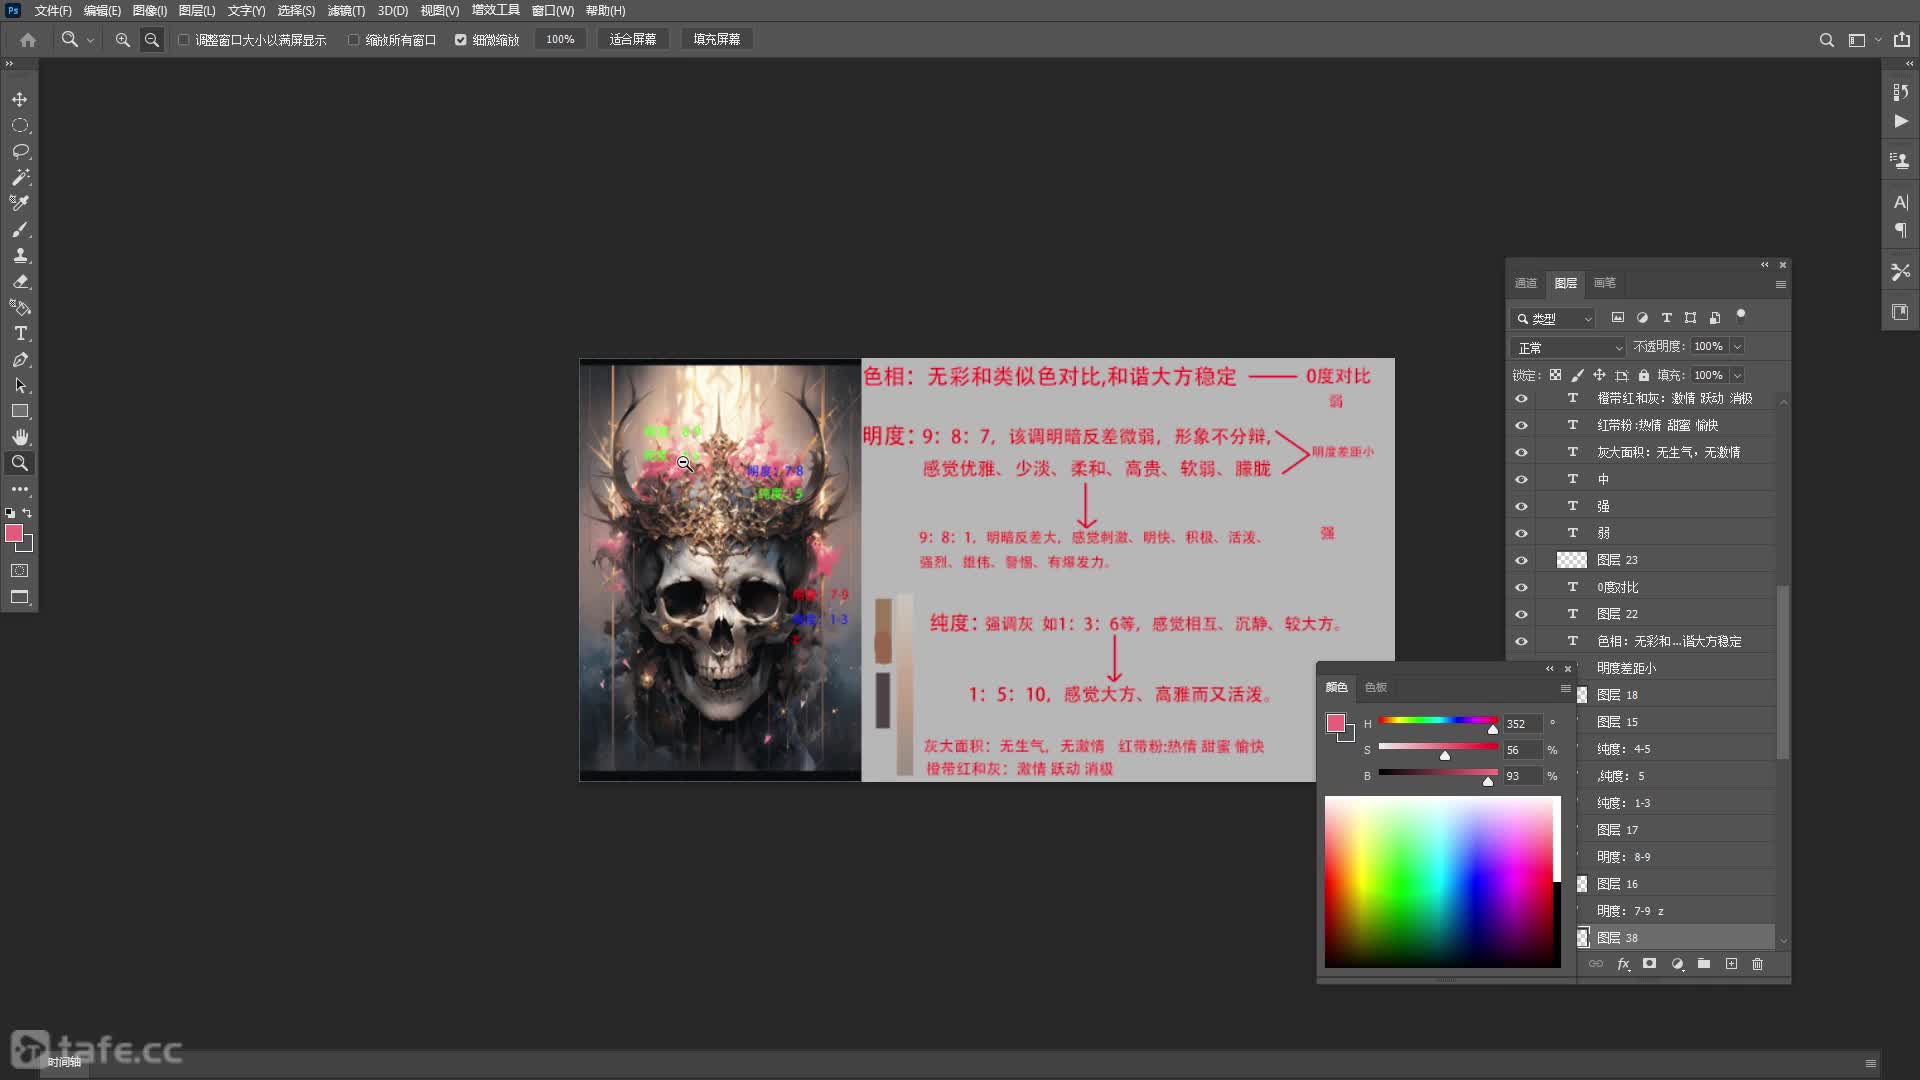Viewport: 1920px width, 1080px height.
Task: Create a new group folder
Action: [1704, 964]
